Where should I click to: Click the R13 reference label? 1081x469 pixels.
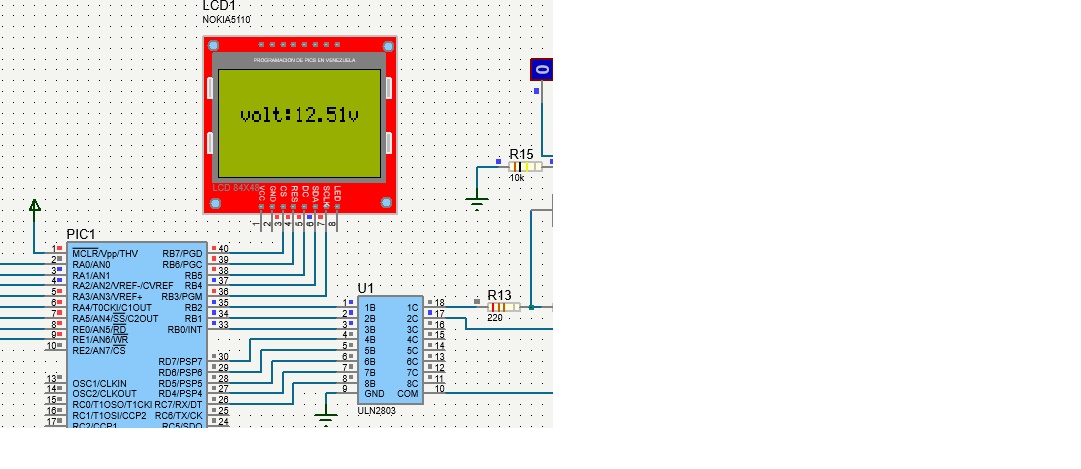tap(500, 295)
